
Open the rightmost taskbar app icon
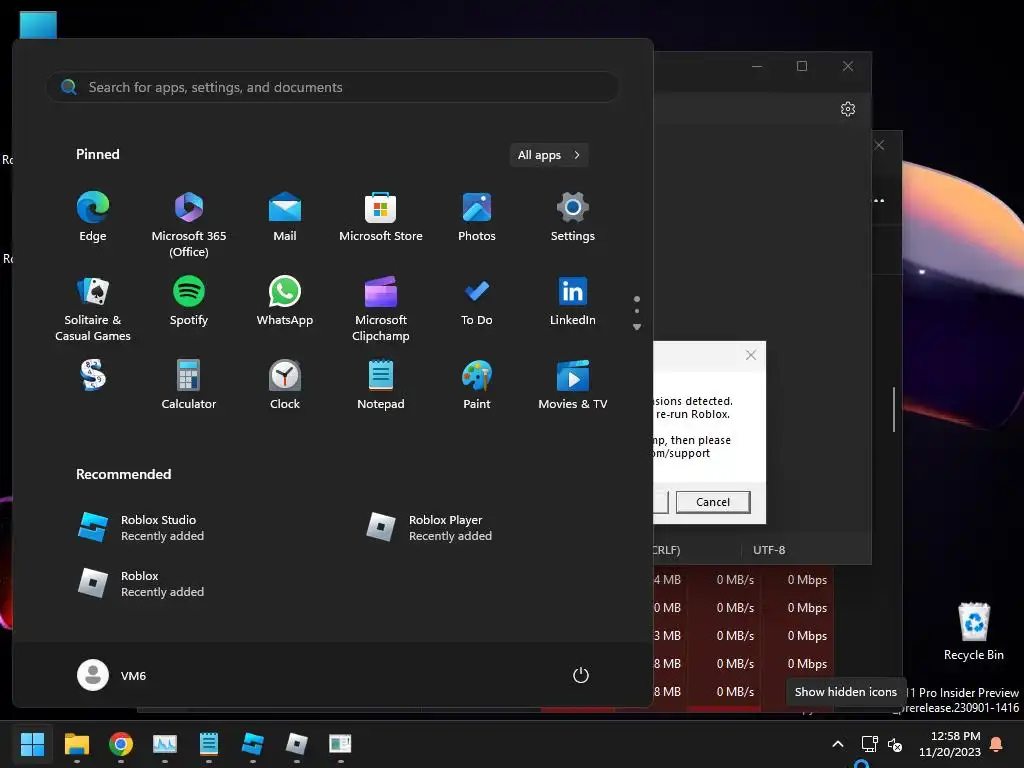(x=340, y=744)
